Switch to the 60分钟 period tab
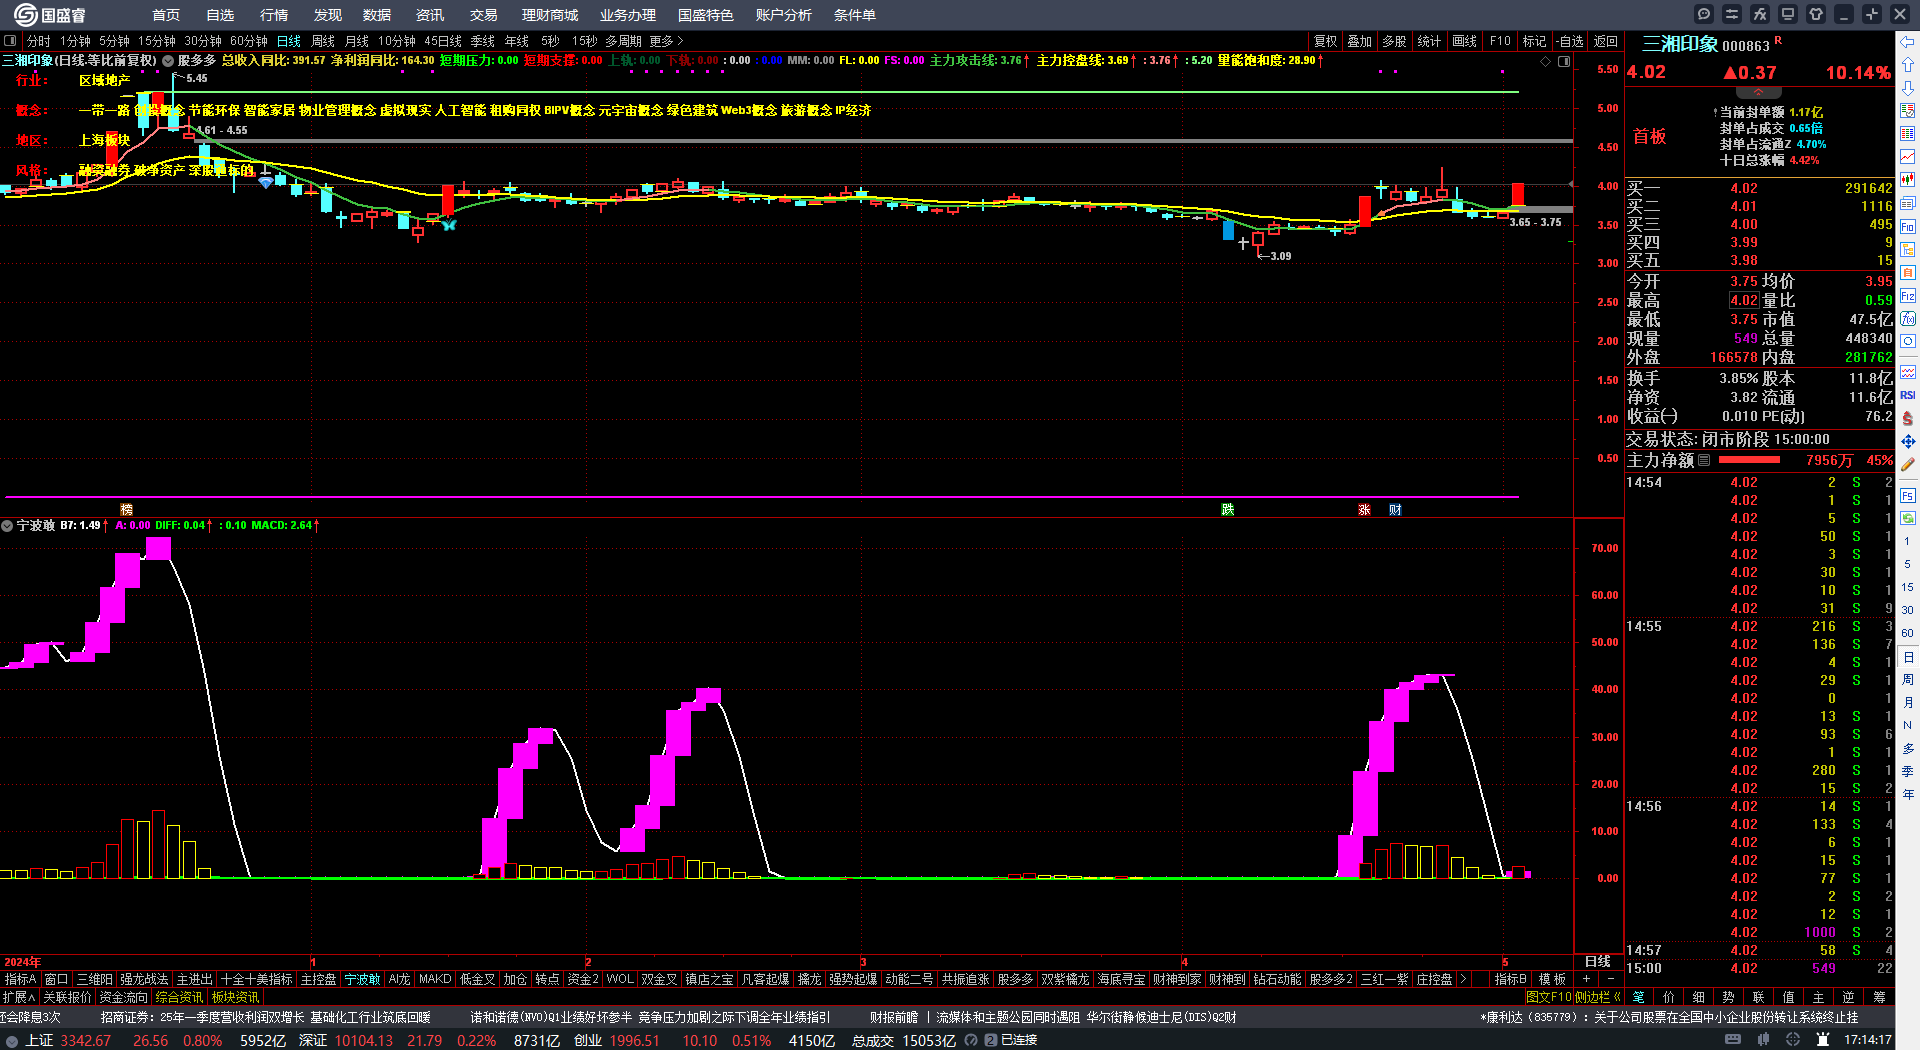Image resolution: width=1920 pixels, height=1050 pixels. click(249, 41)
